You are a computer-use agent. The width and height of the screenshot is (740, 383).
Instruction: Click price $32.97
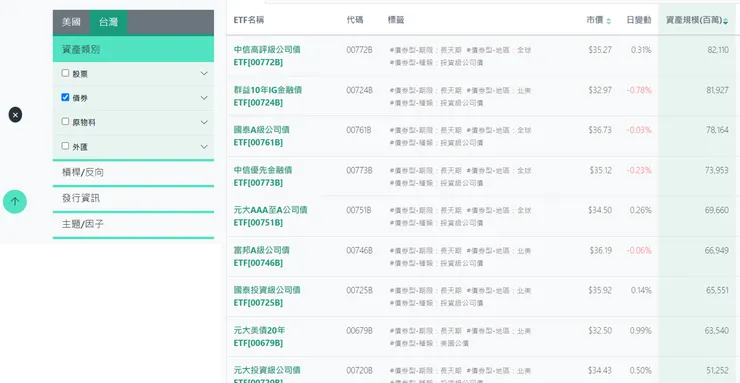click(600, 90)
